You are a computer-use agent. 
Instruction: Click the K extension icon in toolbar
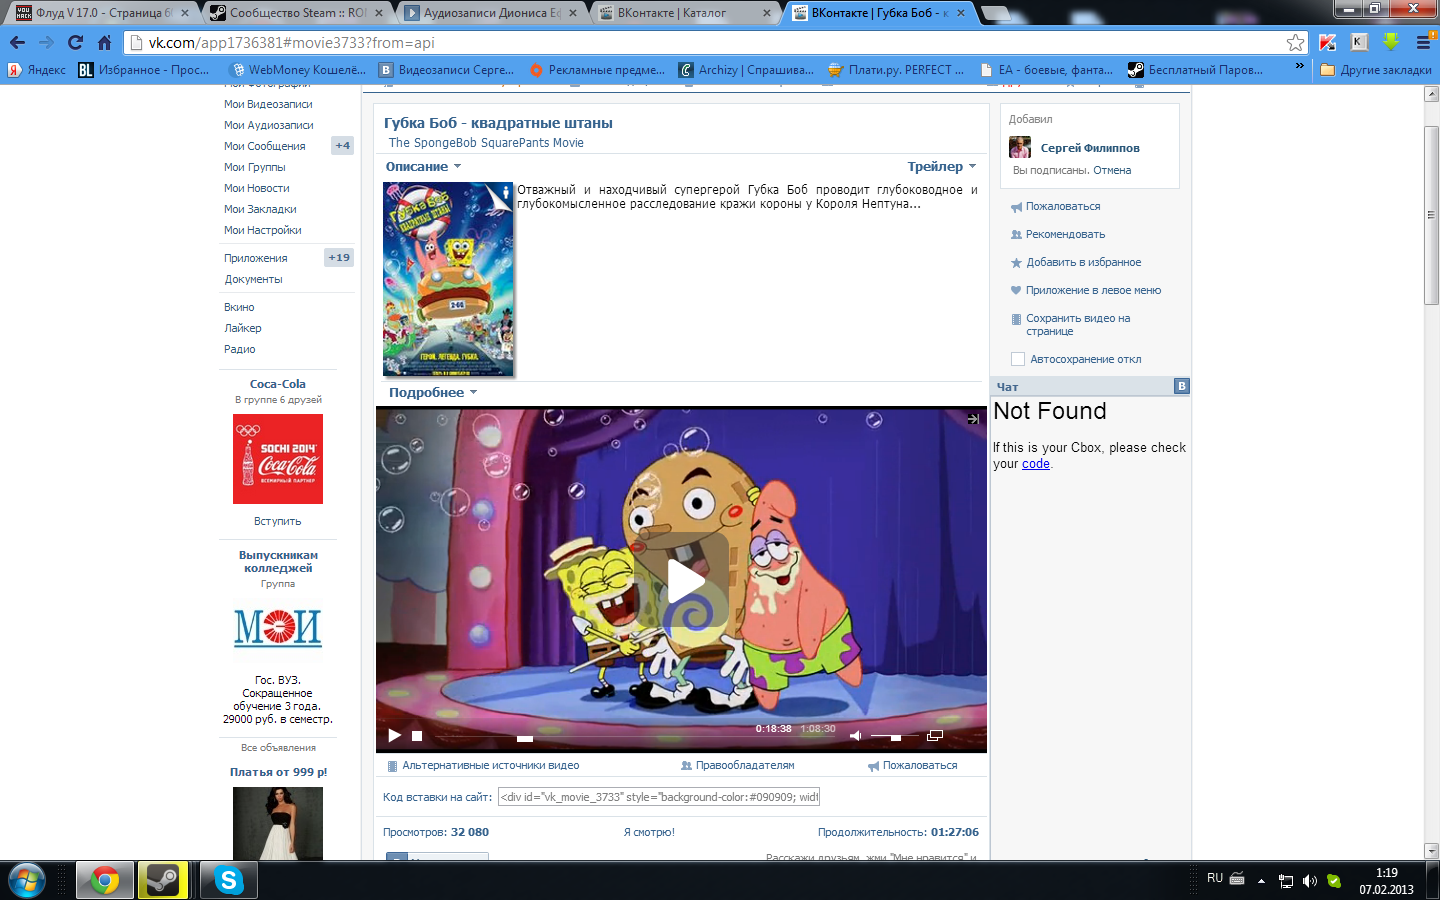[x=1359, y=42]
